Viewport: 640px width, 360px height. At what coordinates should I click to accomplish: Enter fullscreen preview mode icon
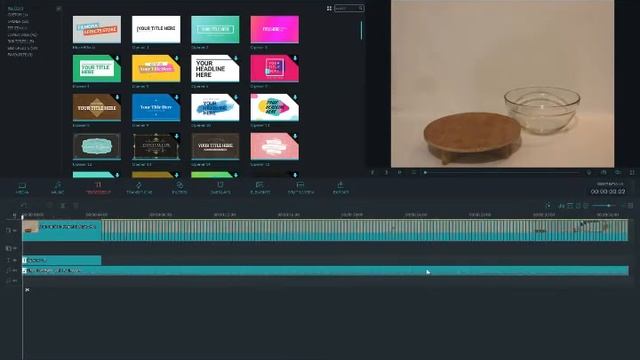632,173
